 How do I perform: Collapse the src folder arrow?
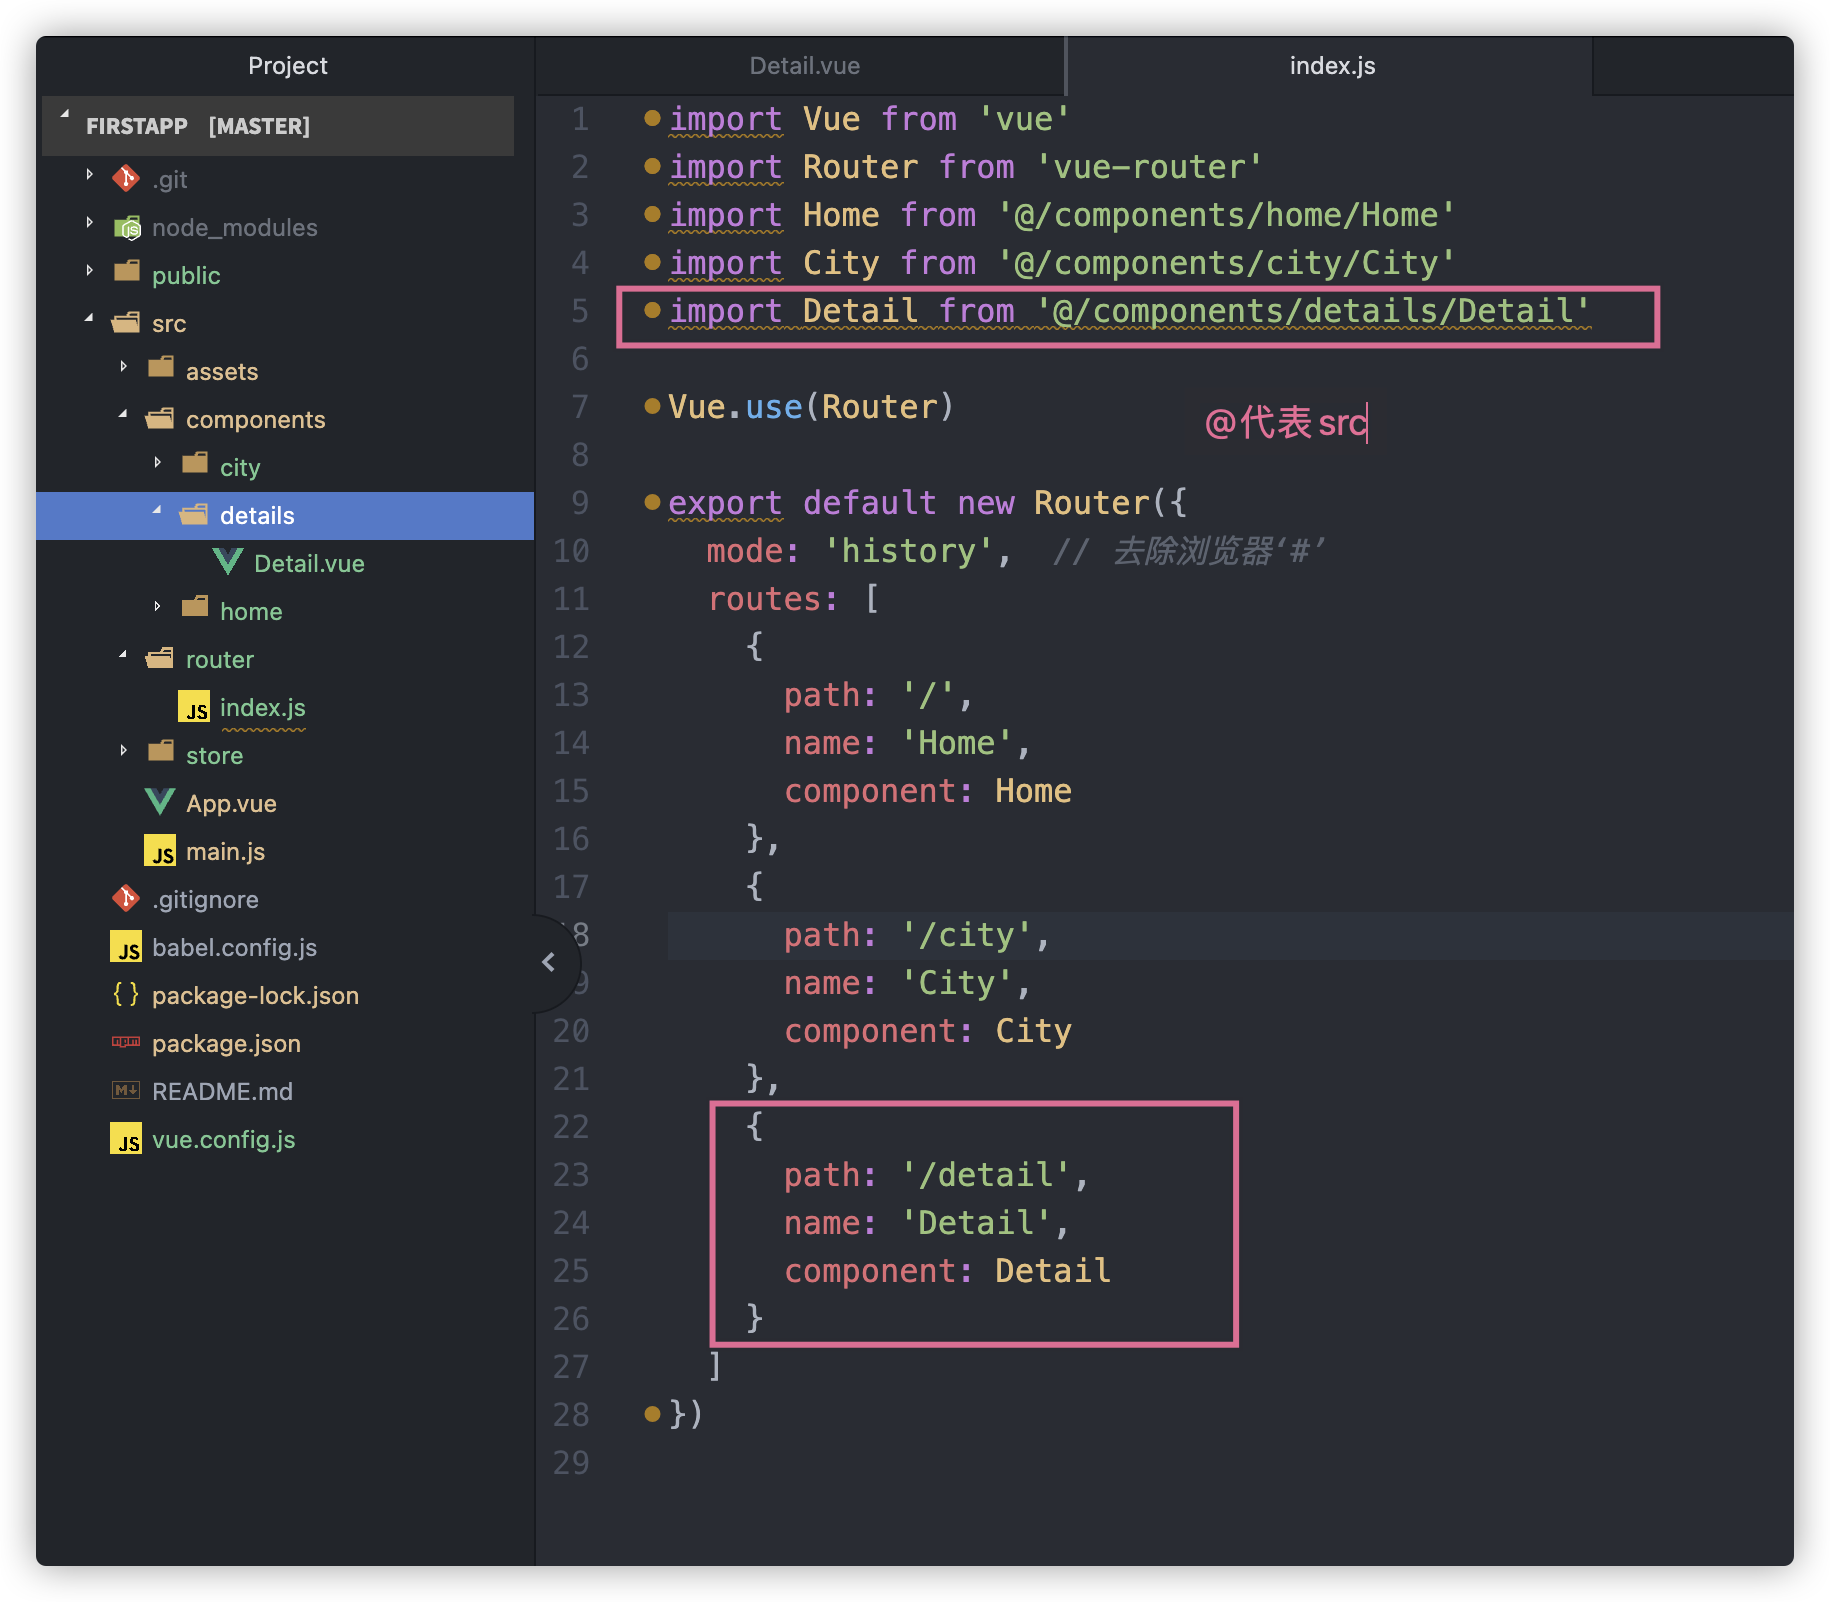[90, 318]
